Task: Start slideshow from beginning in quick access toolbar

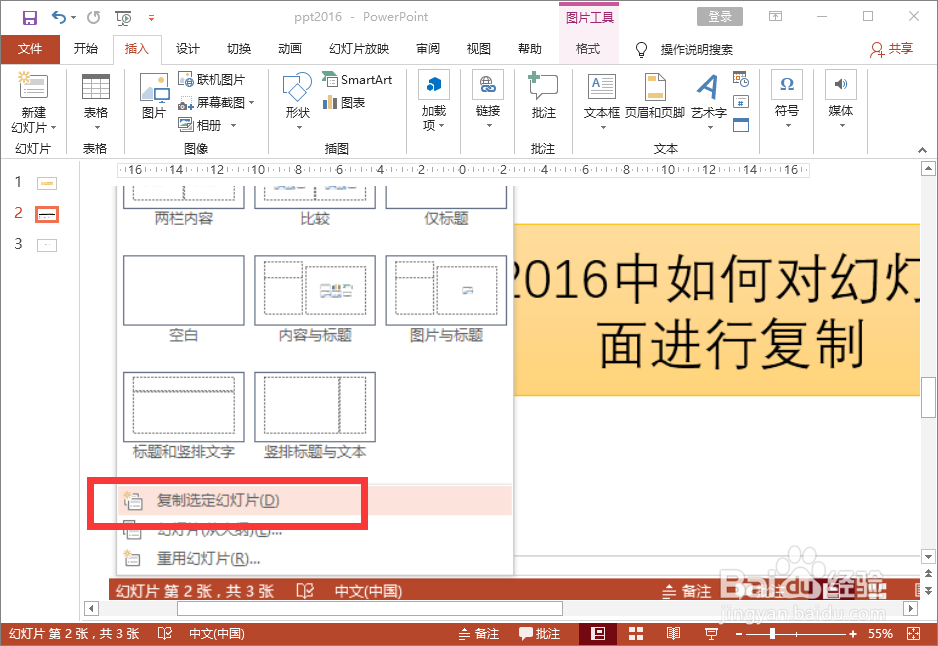Action: click(123, 18)
